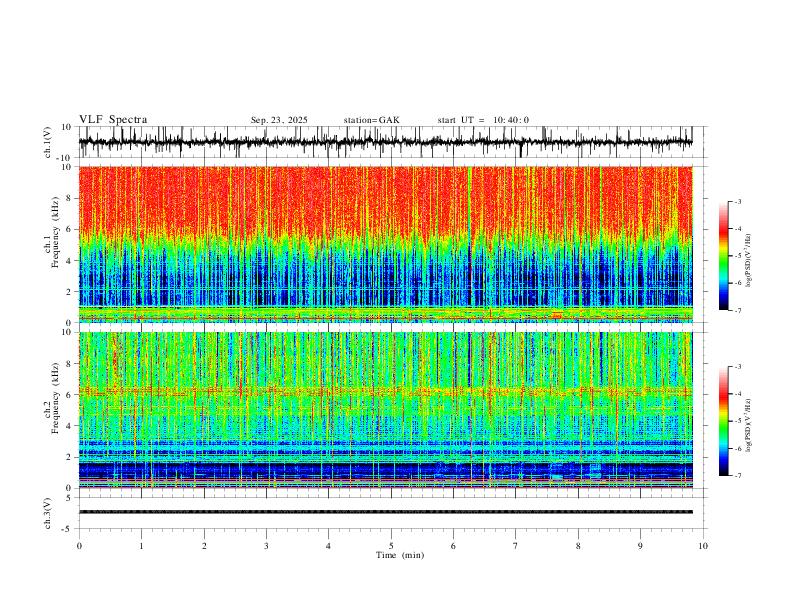Click the "-7" label on lower color bar

(737, 475)
